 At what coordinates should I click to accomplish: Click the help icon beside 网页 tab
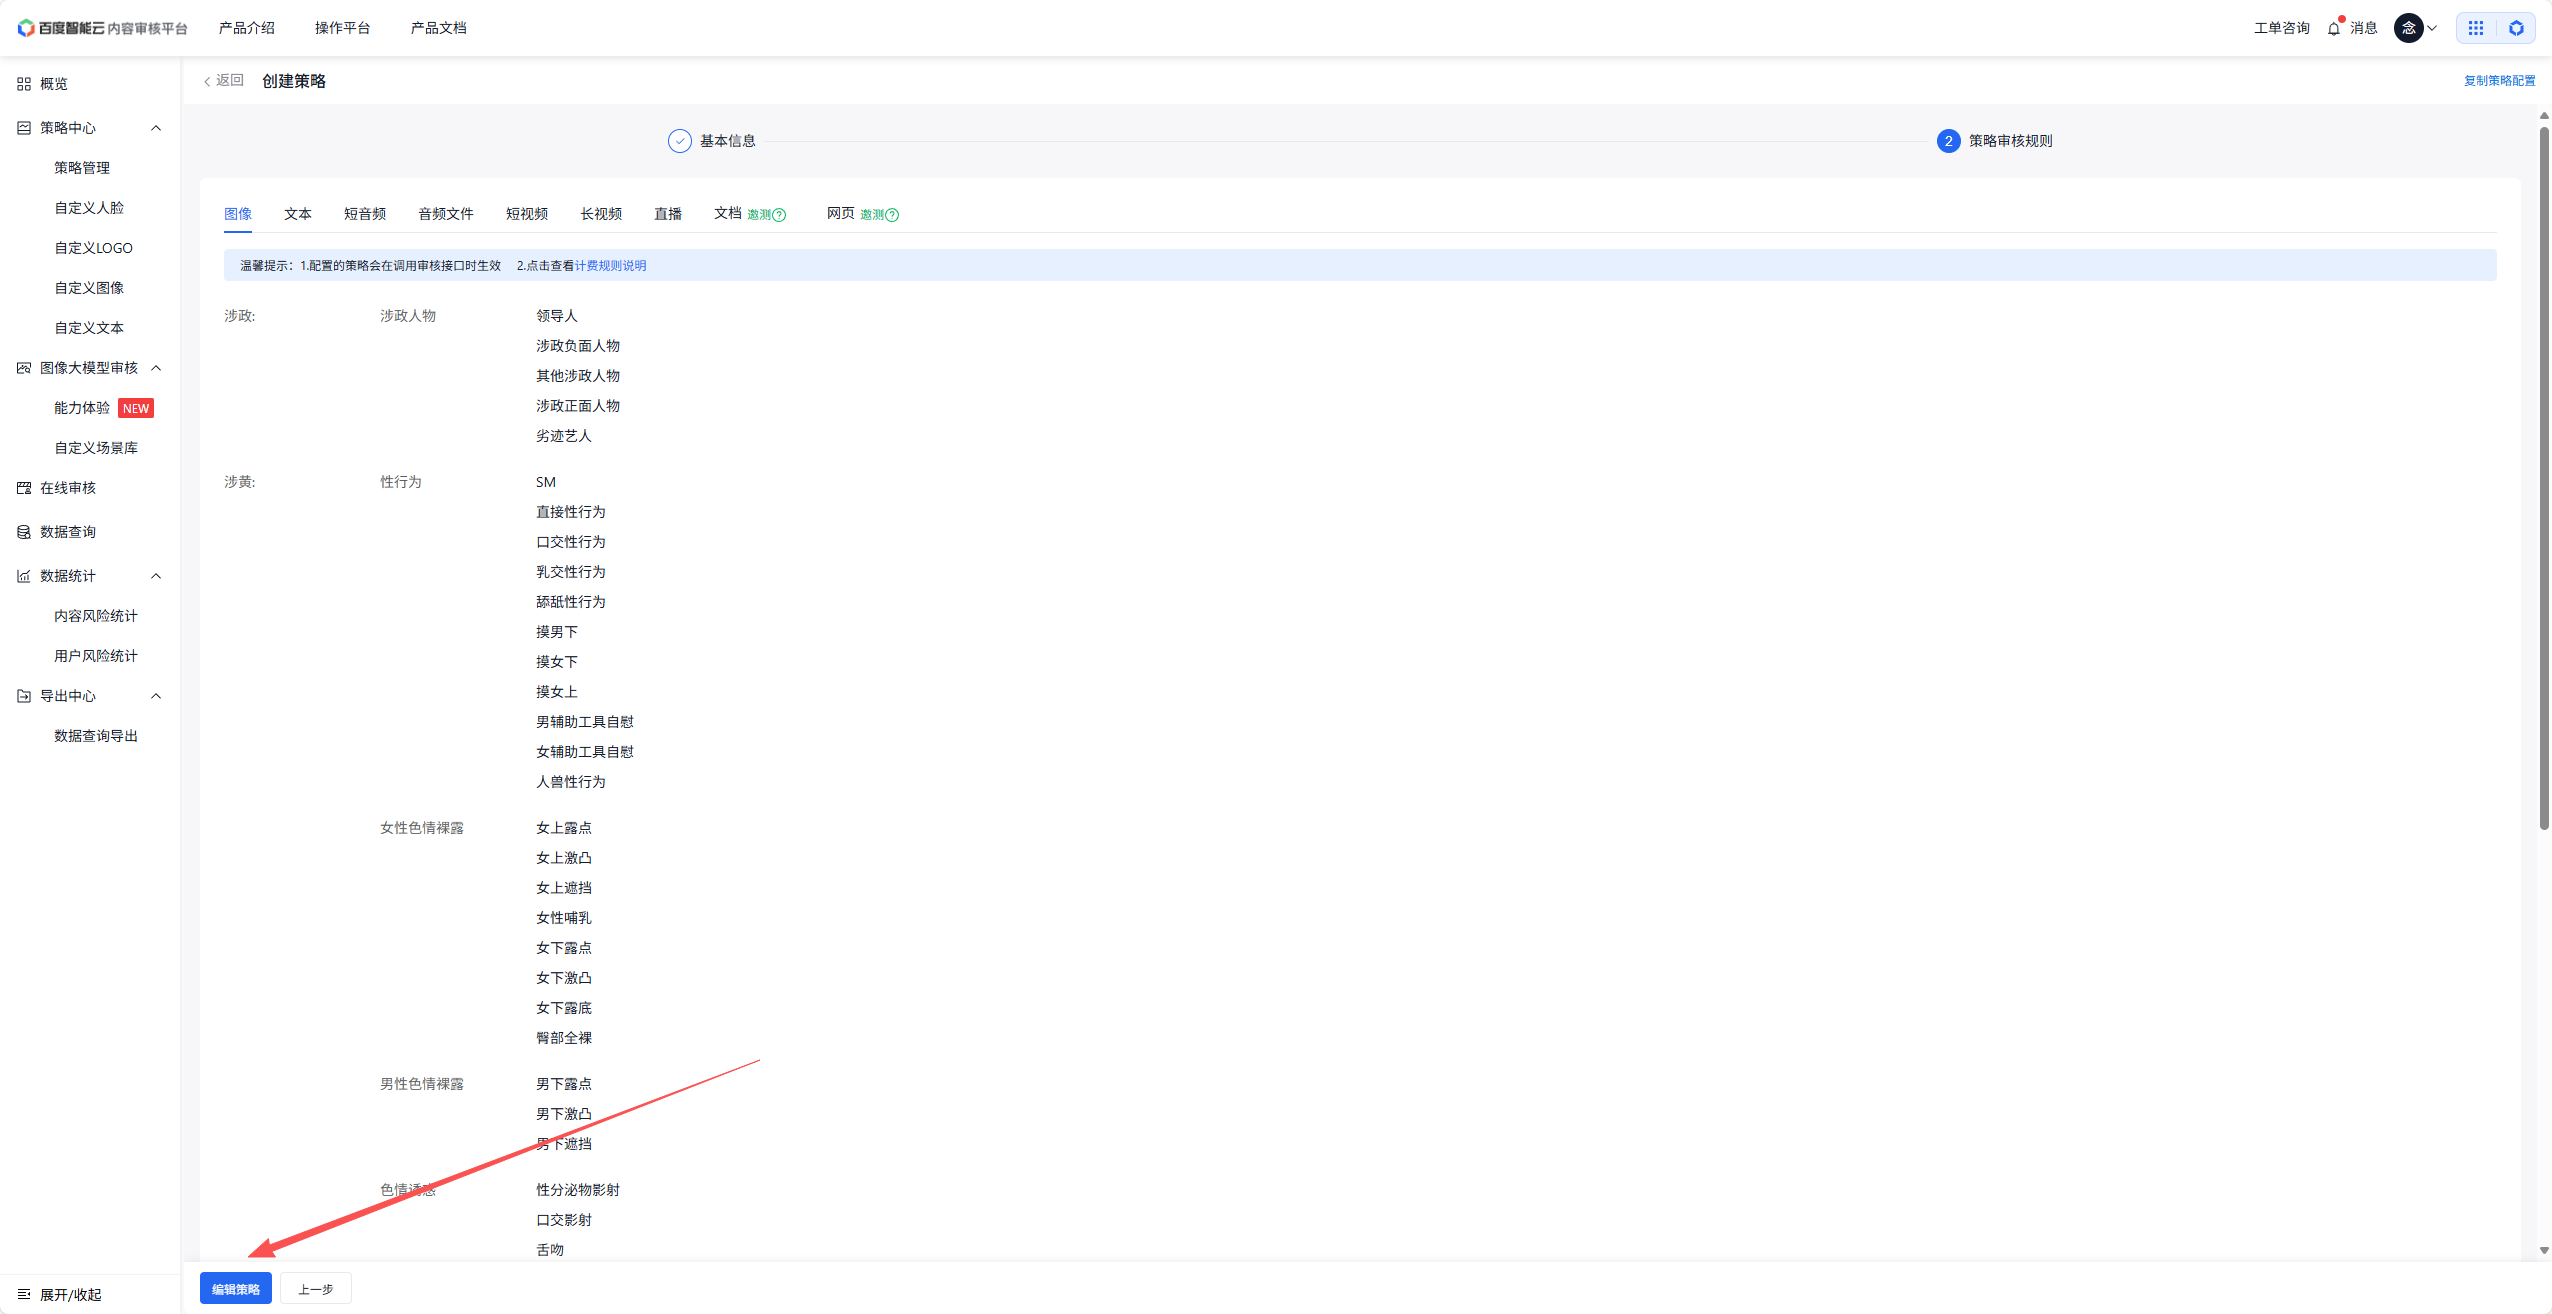coord(893,215)
